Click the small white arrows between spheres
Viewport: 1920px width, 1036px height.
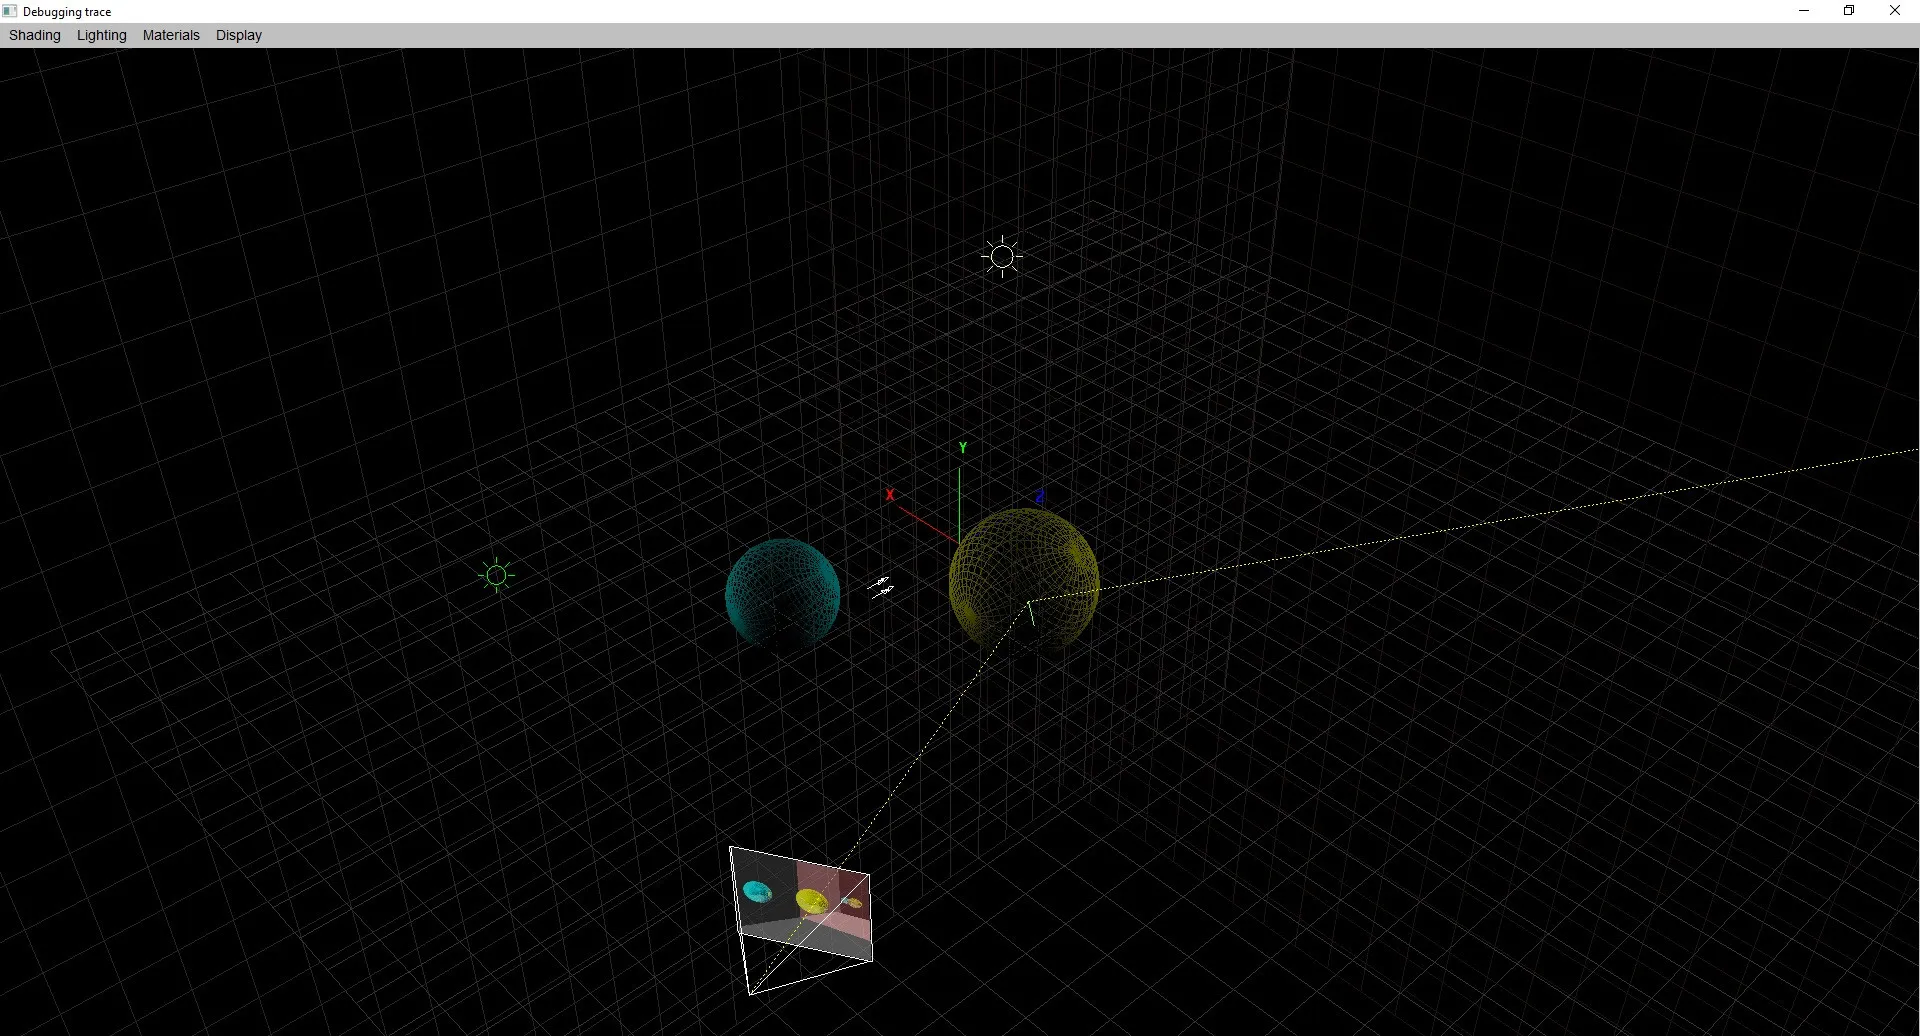(x=881, y=587)
